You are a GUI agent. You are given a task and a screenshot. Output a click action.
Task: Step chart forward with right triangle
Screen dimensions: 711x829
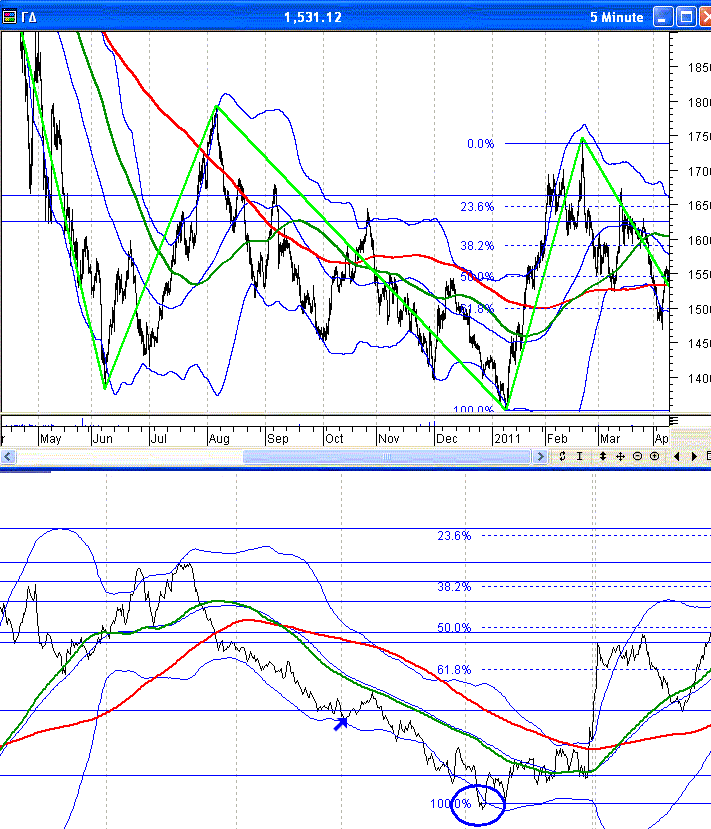click(694, 456)
